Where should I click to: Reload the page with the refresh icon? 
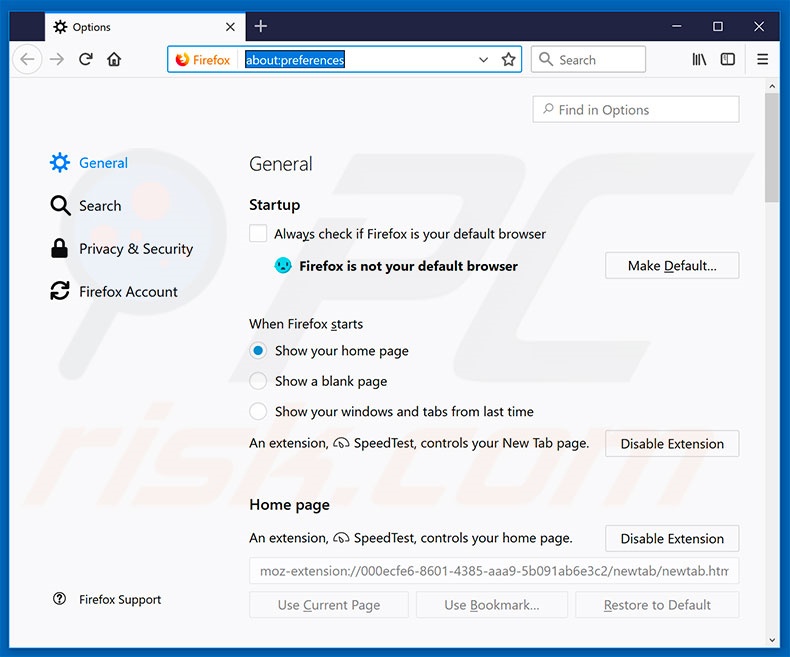(x=86, y=60)
